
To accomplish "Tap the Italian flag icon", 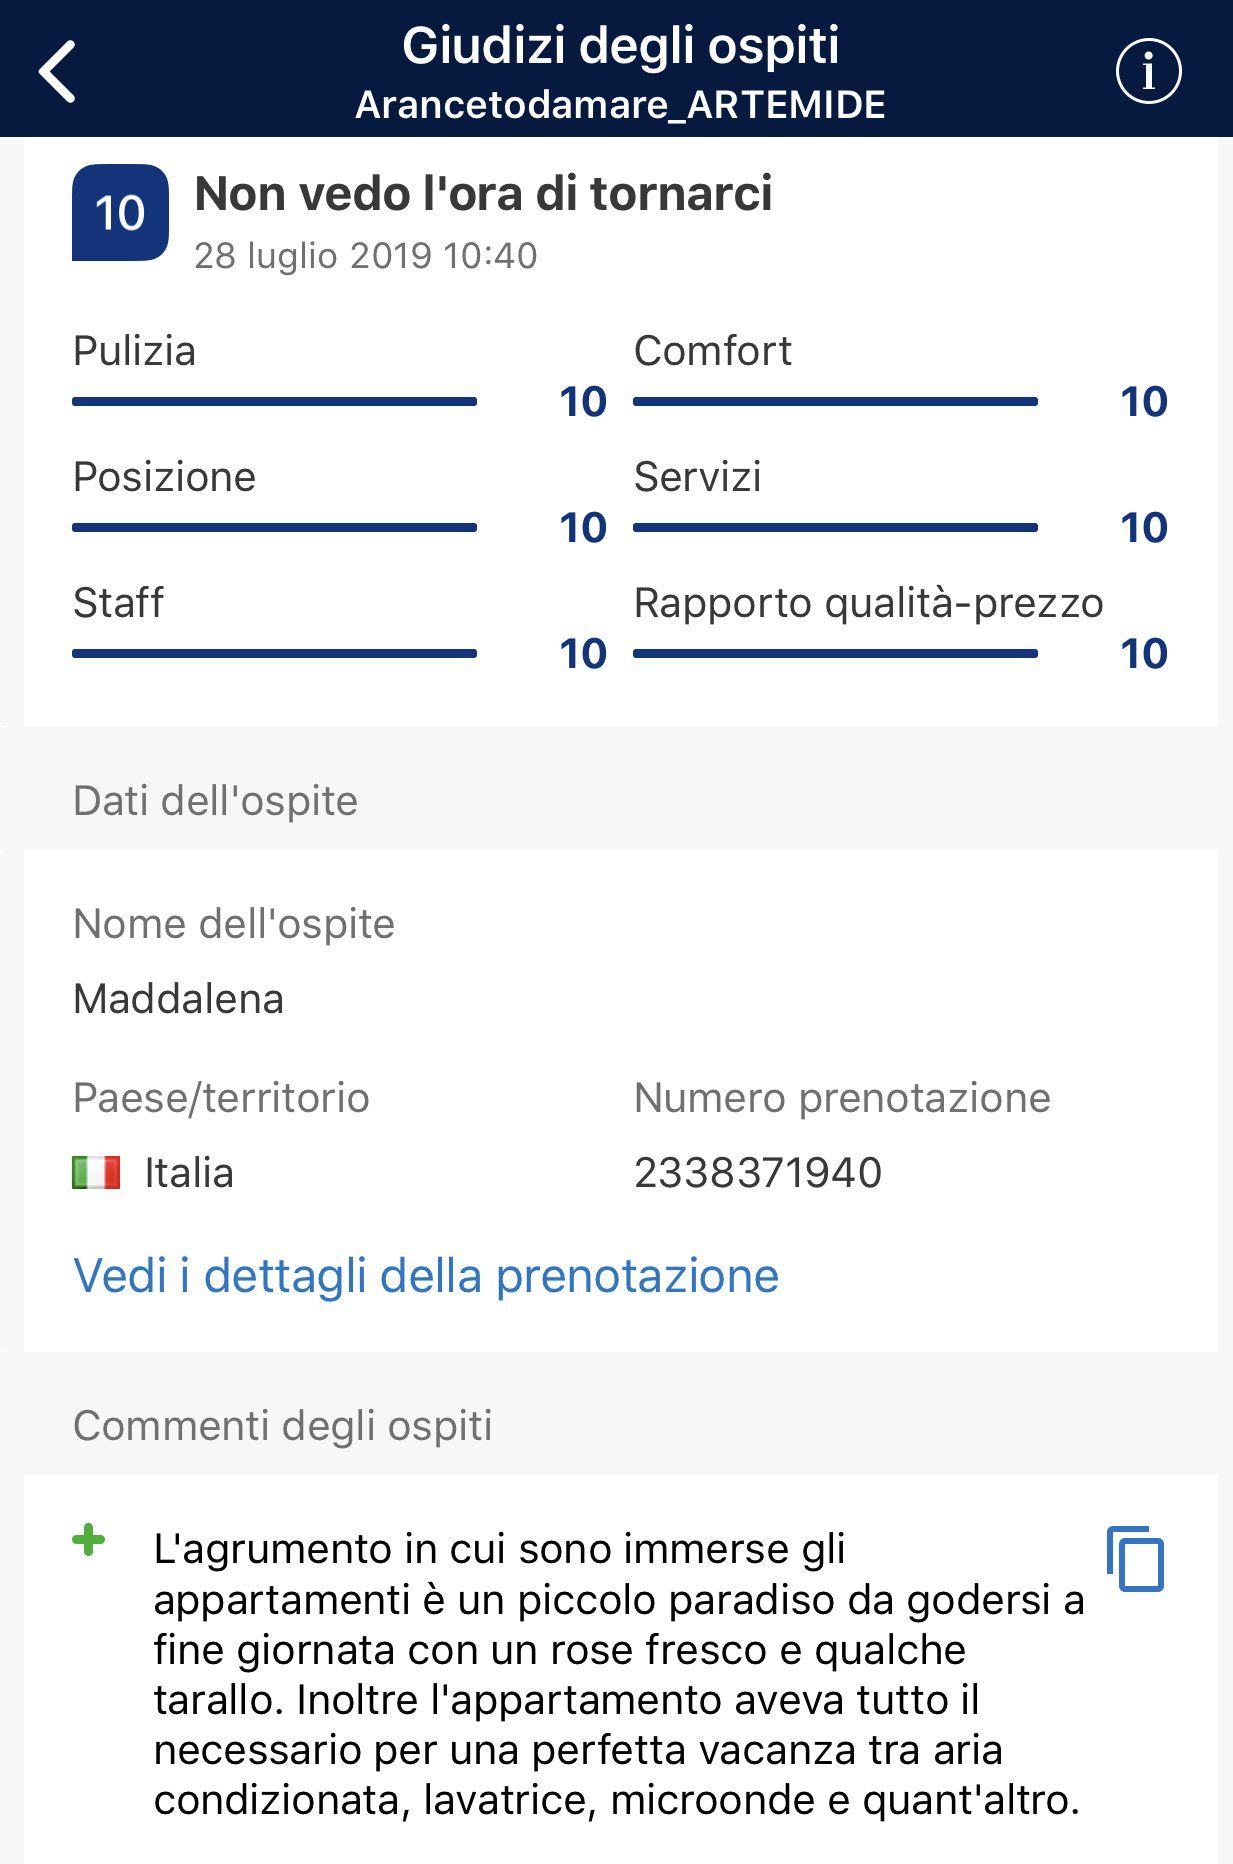I will coord(96,1172).
